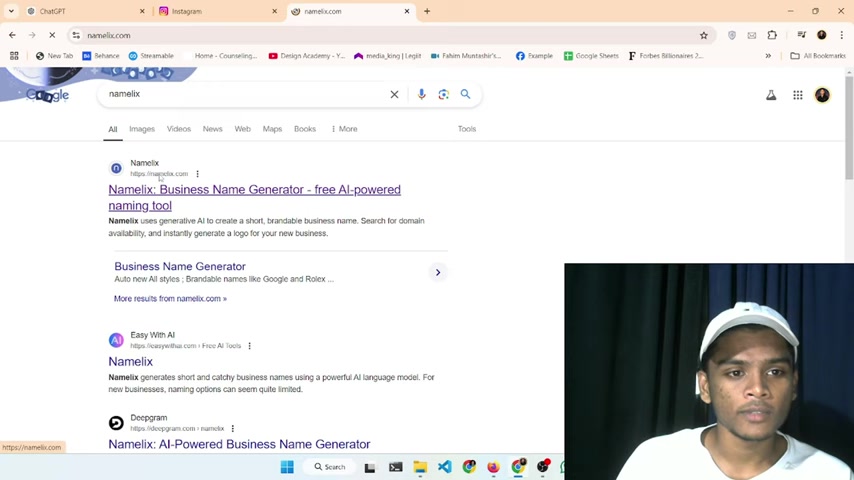Click More results from namelix.com

tap(170, 299)
